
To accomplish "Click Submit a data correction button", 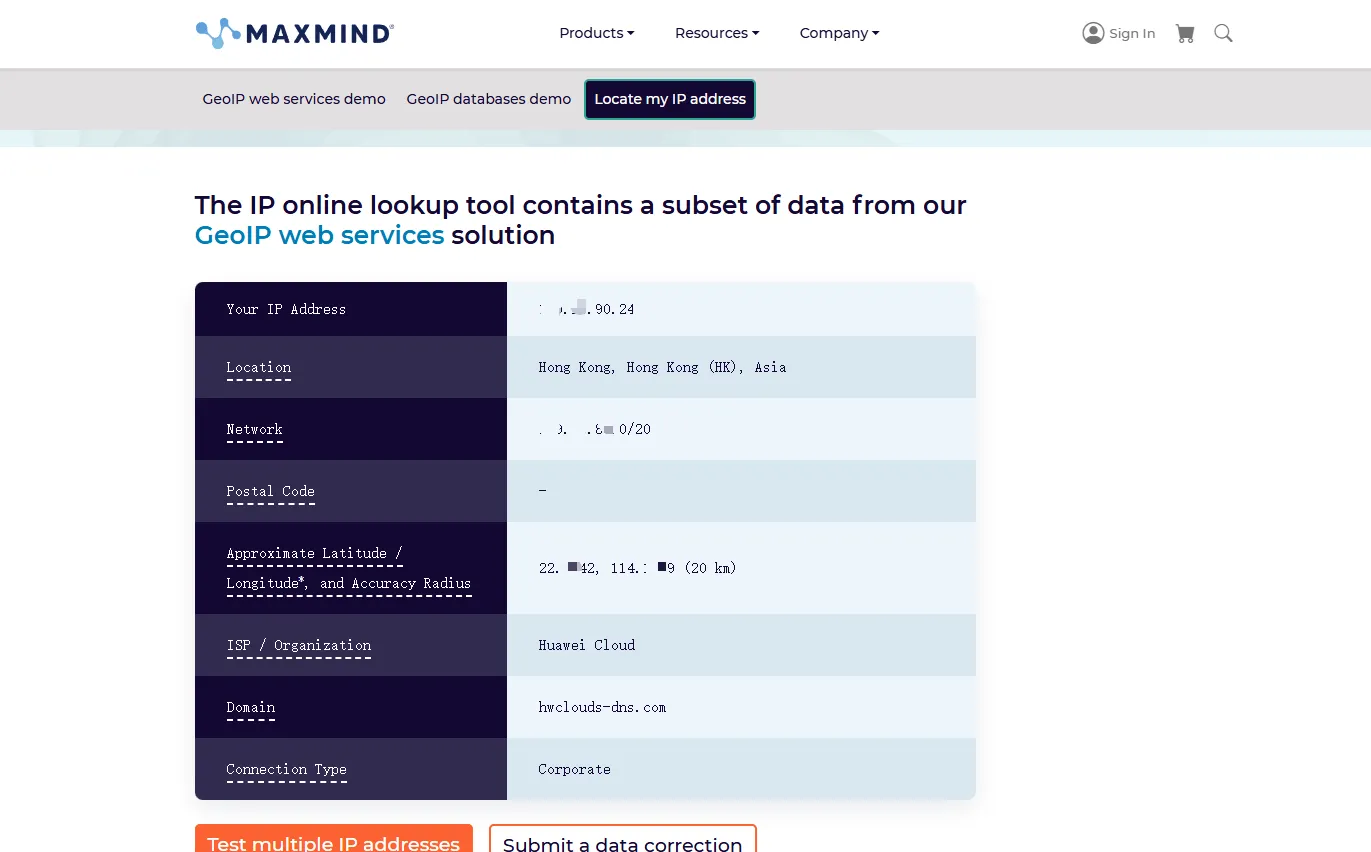I will (x=622, y=842).
